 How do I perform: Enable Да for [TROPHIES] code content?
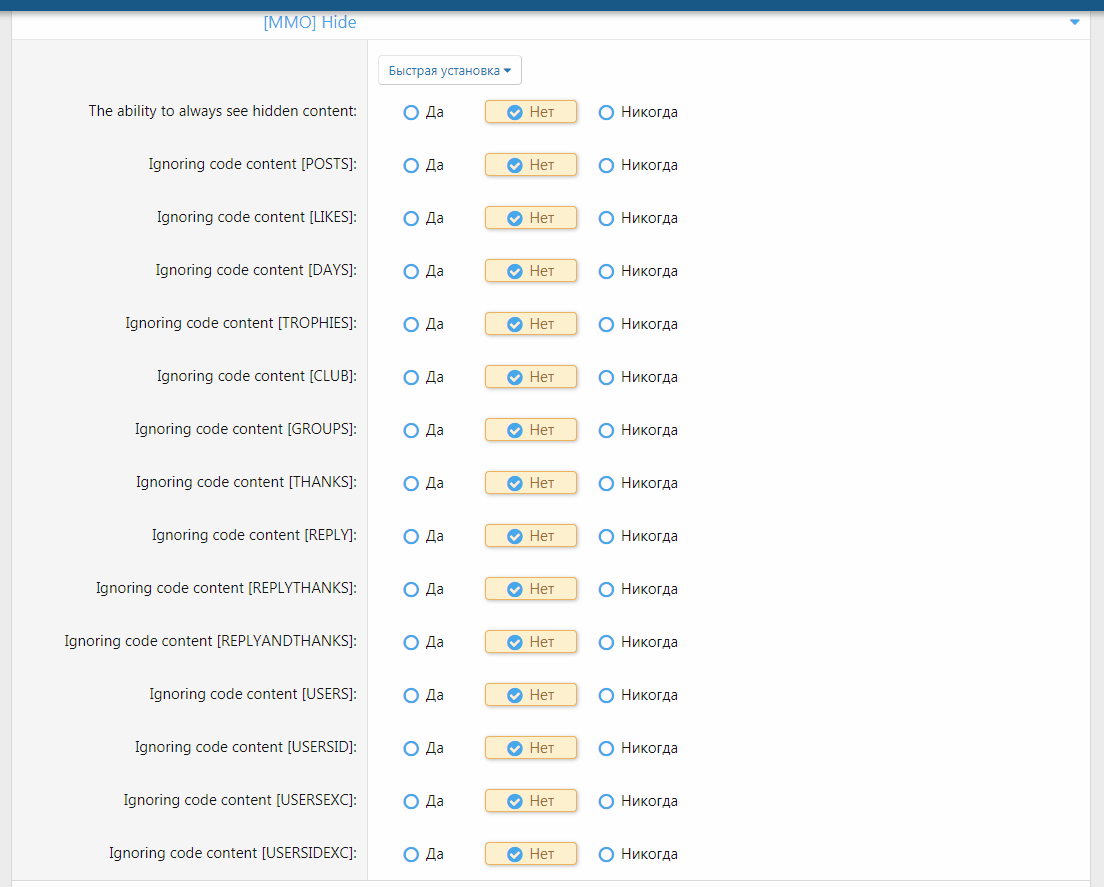(x=411, y=325)
